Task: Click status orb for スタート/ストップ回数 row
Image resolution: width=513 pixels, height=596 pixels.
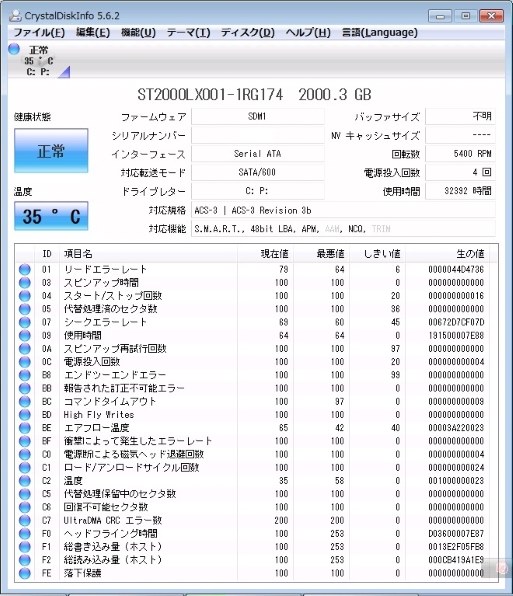Action: coord(25,296)
